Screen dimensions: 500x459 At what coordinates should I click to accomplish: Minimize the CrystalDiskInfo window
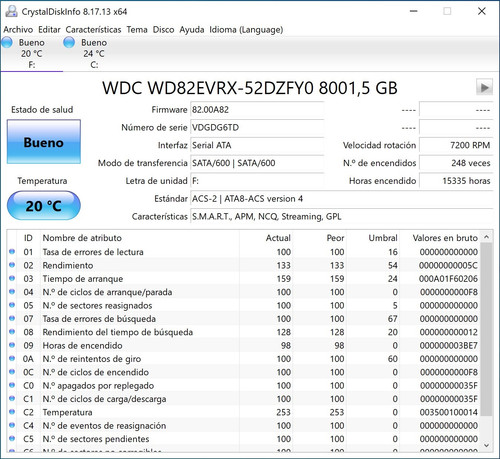click(414, 11)
